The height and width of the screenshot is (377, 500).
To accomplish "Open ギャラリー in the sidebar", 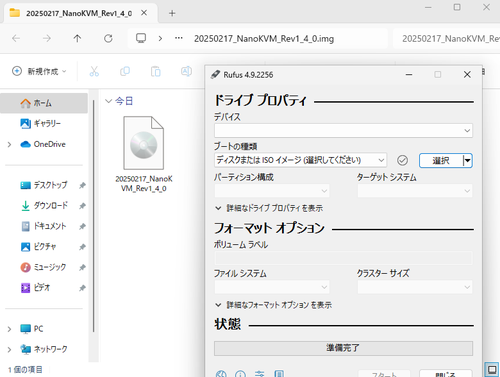I will pyautogui.click(x=44, y=124).
